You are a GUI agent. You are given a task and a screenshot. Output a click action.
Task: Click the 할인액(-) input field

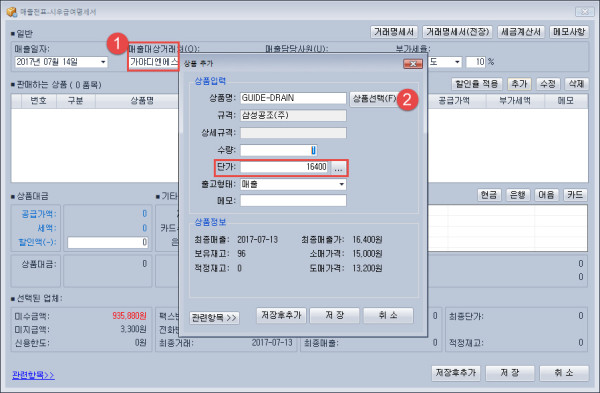click(108, 242)
